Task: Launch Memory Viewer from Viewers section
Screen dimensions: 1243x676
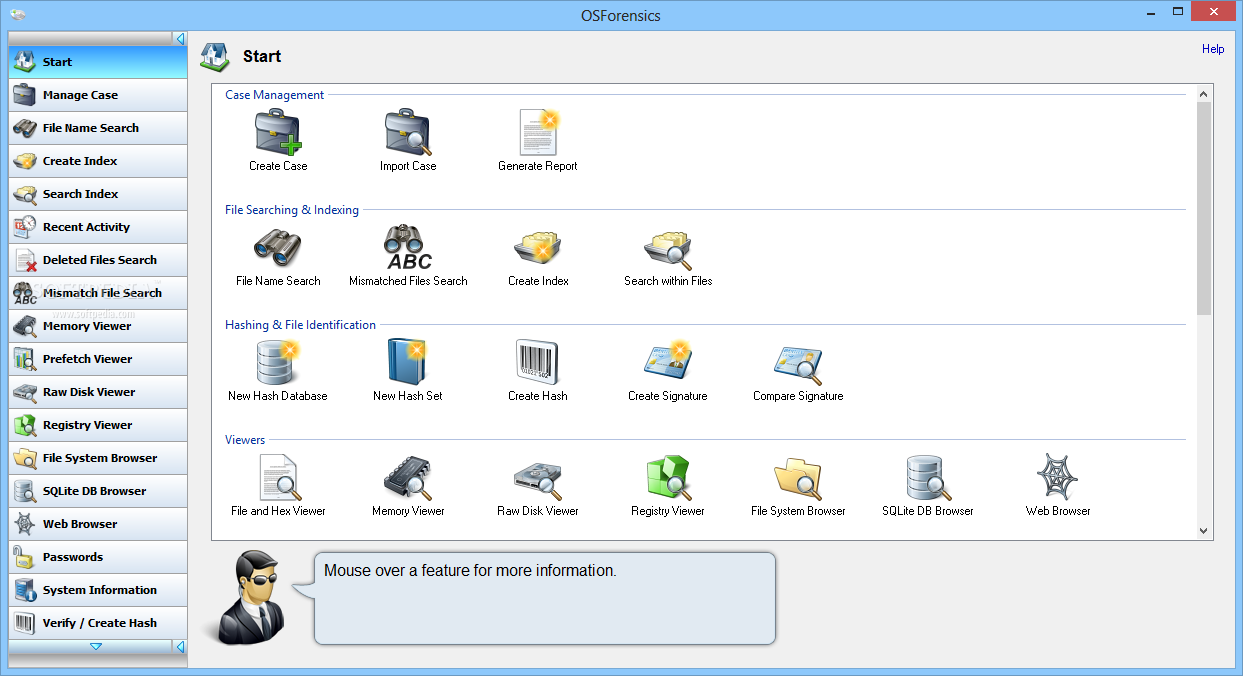Action: pyautogui.click(x=408, y=478)
